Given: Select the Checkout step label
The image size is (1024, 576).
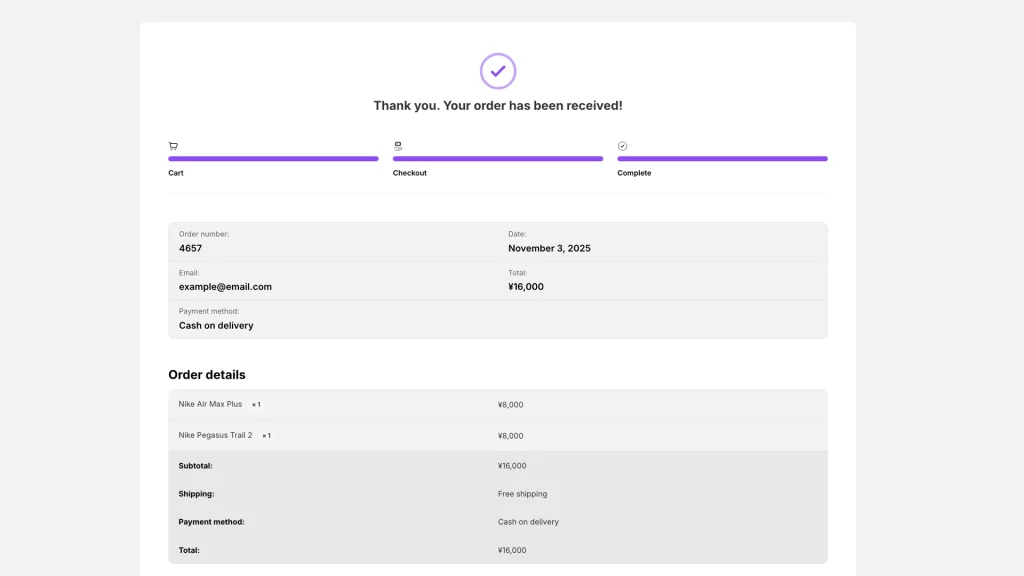Looking at the screenshot, I should (409, 173).
